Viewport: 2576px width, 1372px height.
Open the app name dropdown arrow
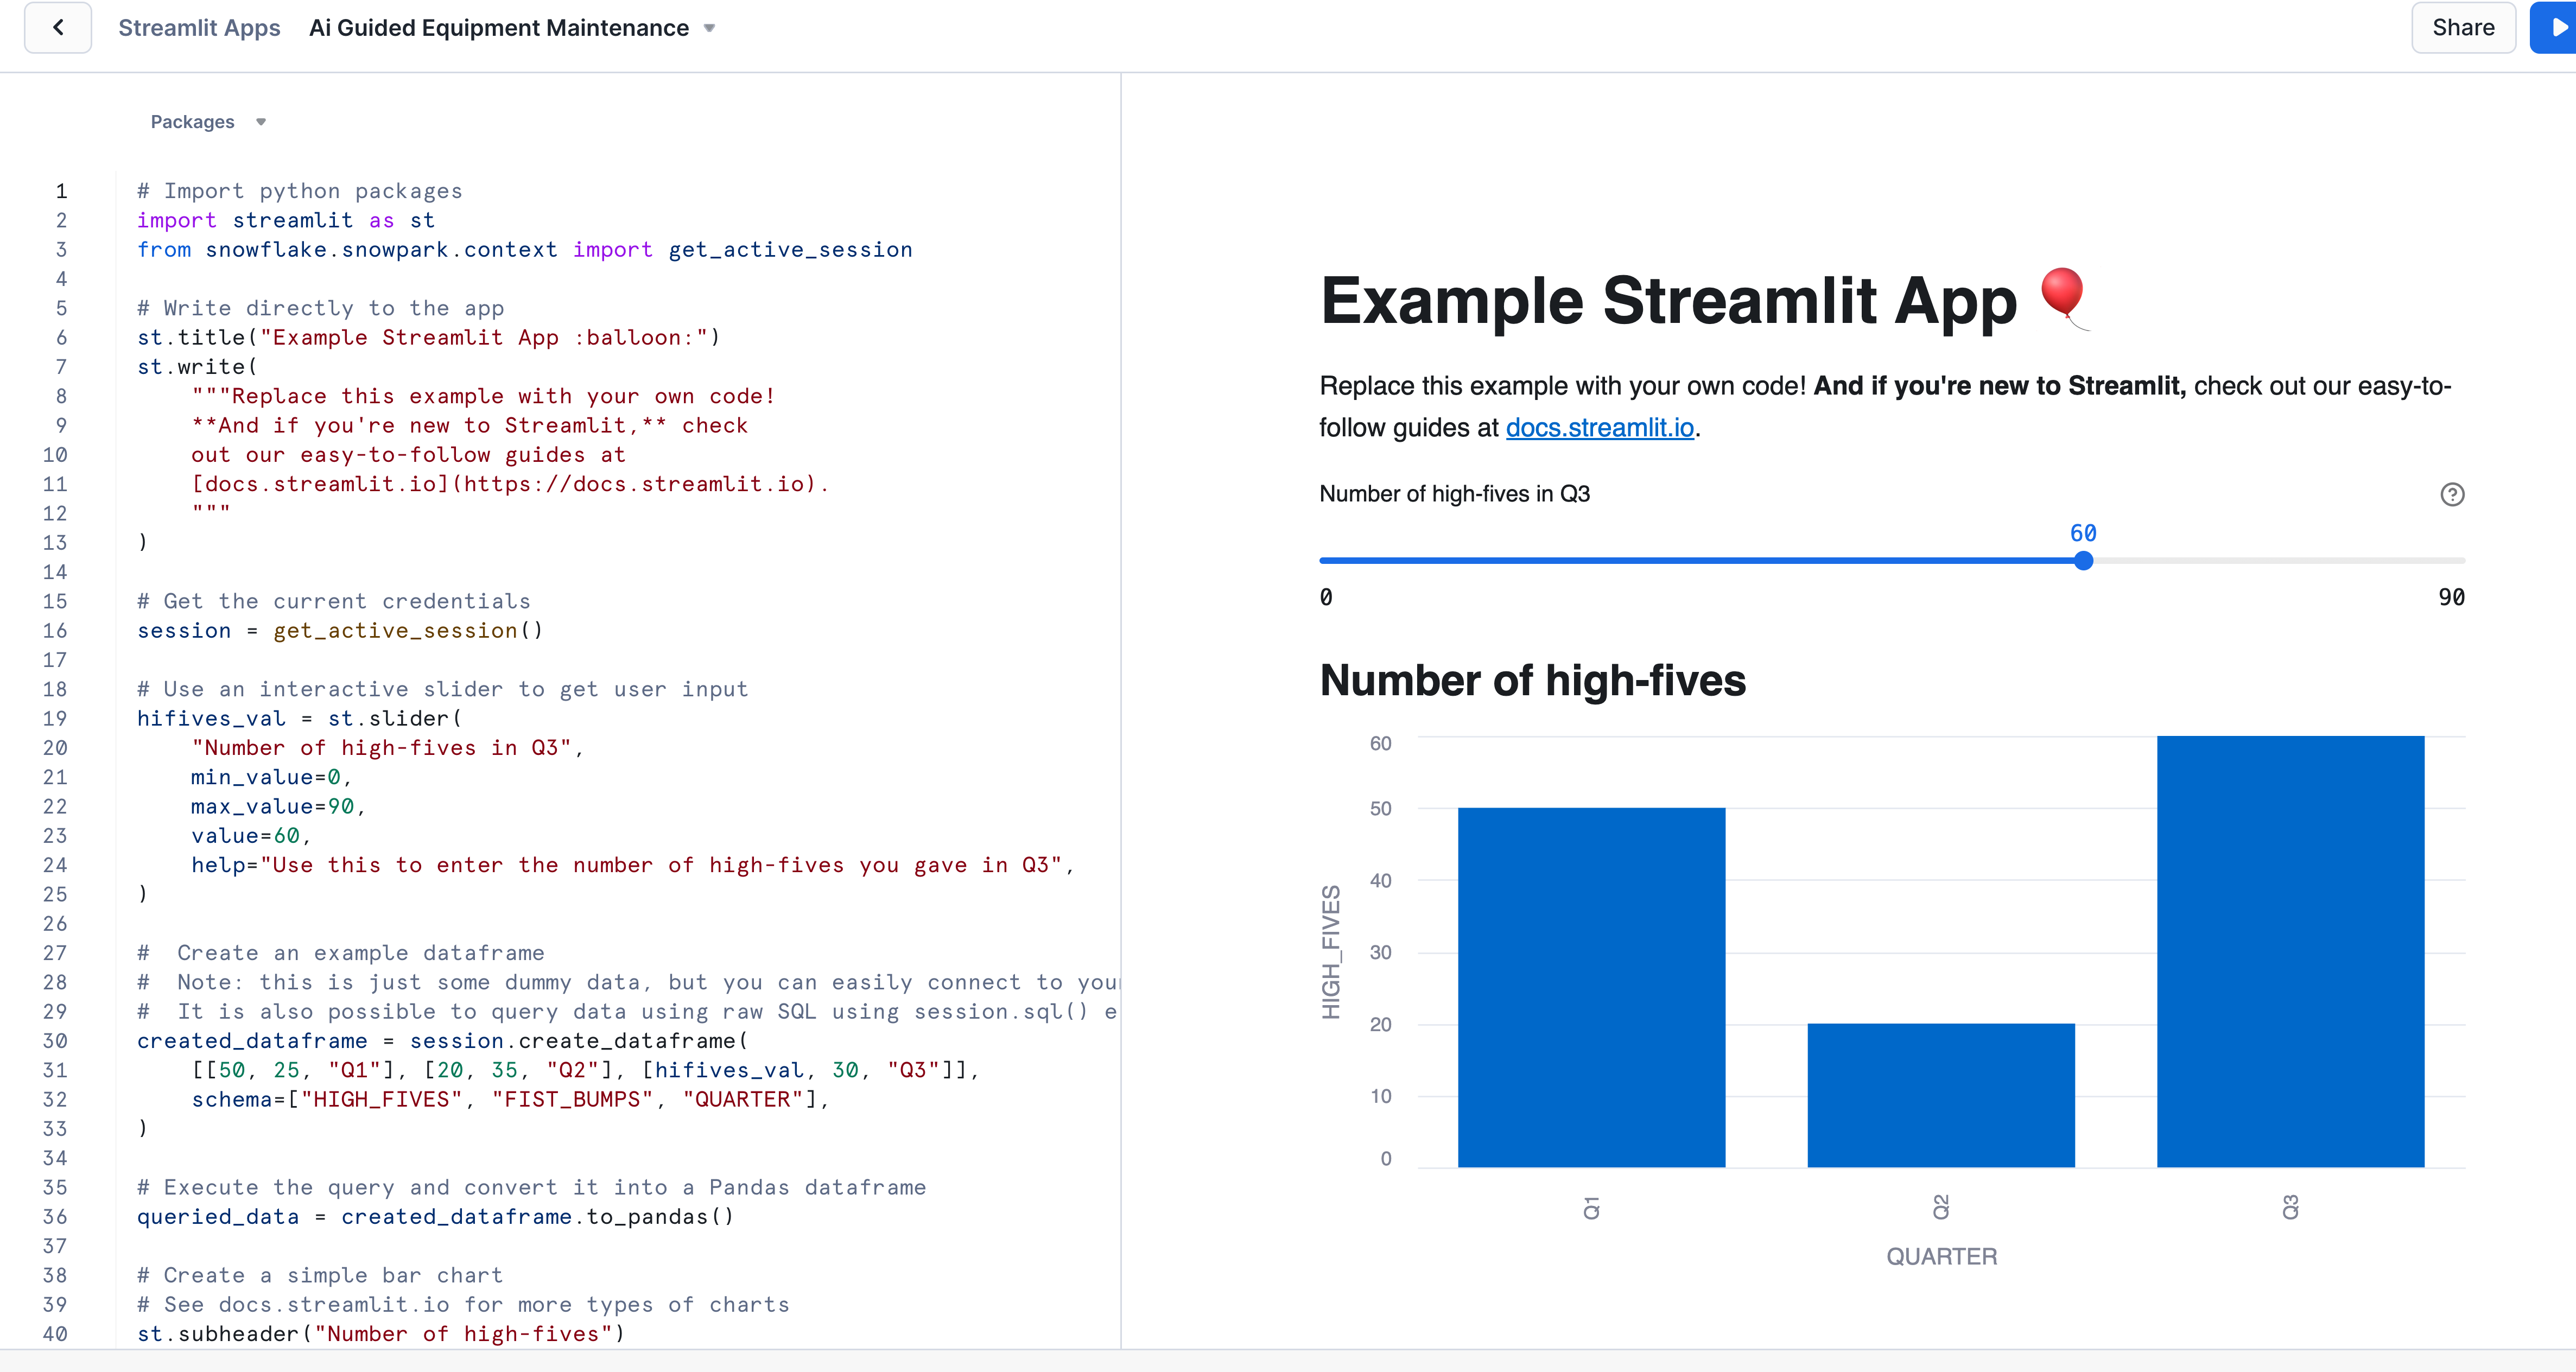coord(709,28)
